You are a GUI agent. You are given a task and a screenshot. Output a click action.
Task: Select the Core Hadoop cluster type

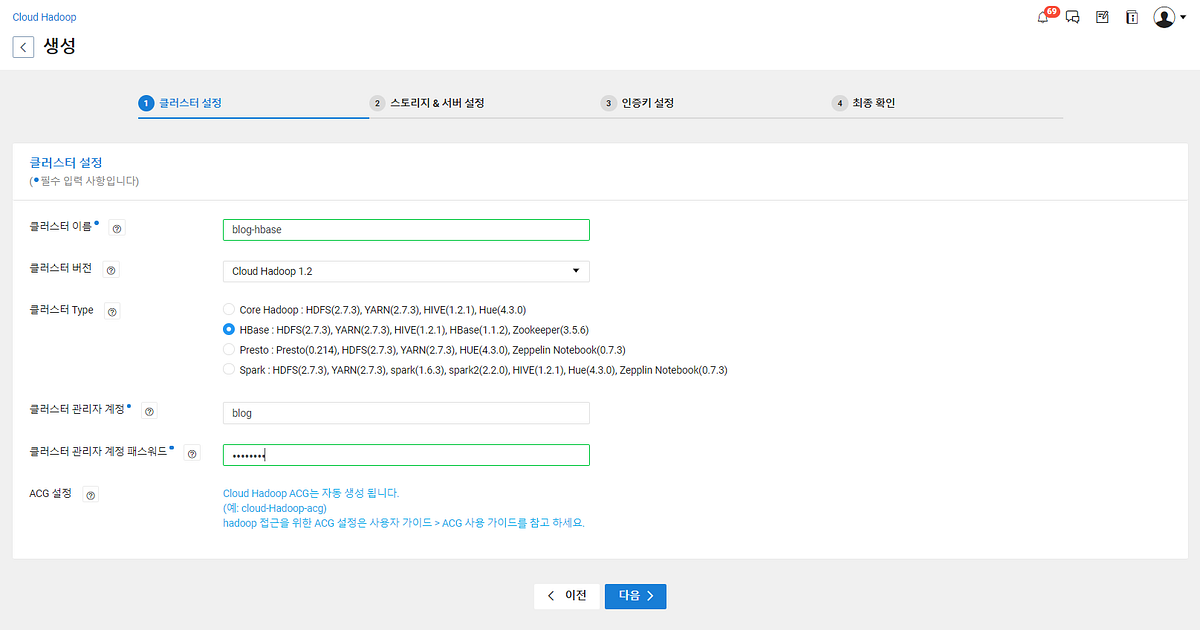(x=228, y=310)
